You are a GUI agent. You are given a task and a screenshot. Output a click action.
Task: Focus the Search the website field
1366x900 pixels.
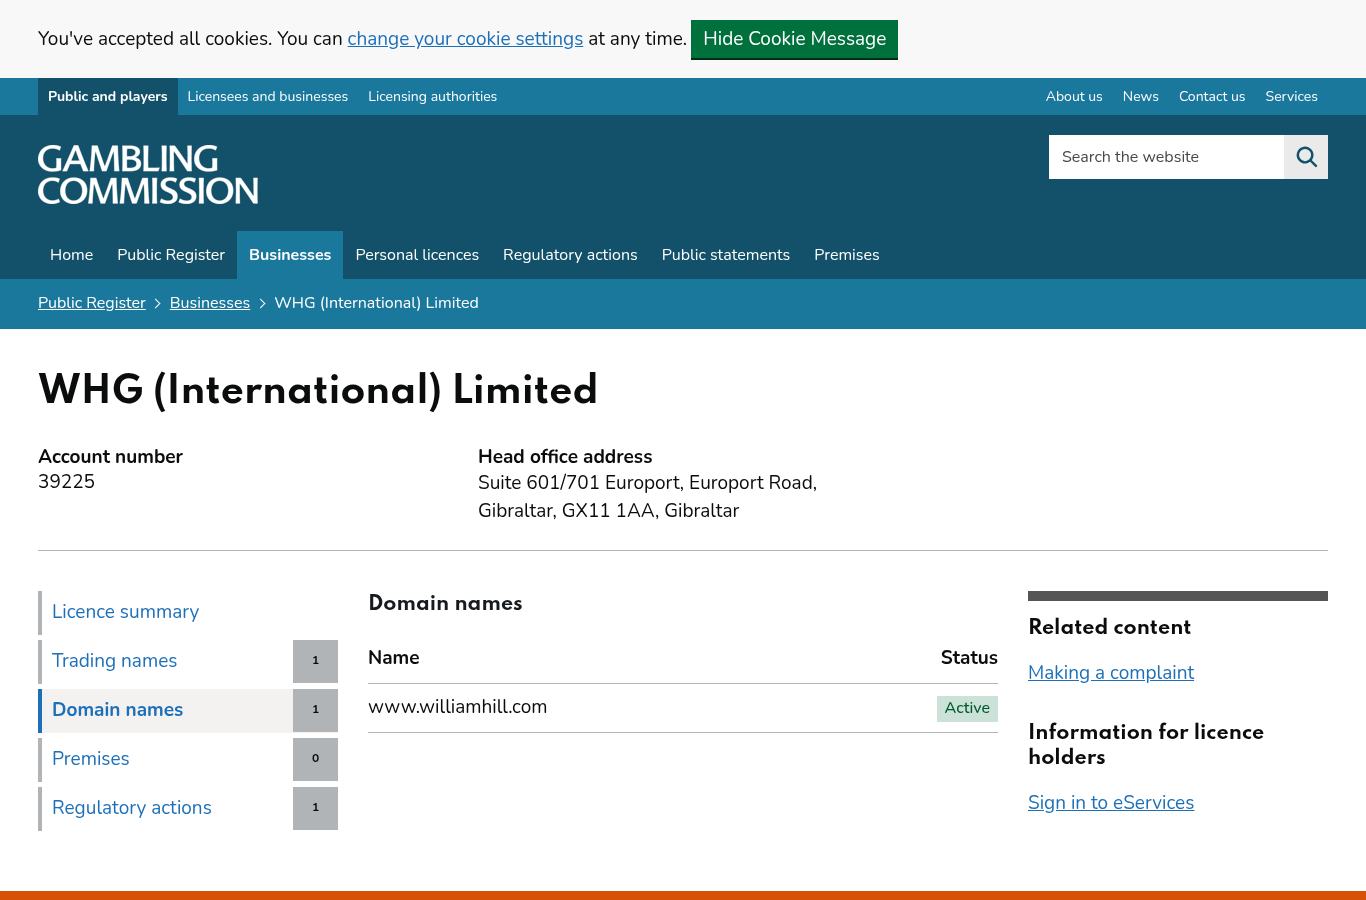click(1166, 157)
